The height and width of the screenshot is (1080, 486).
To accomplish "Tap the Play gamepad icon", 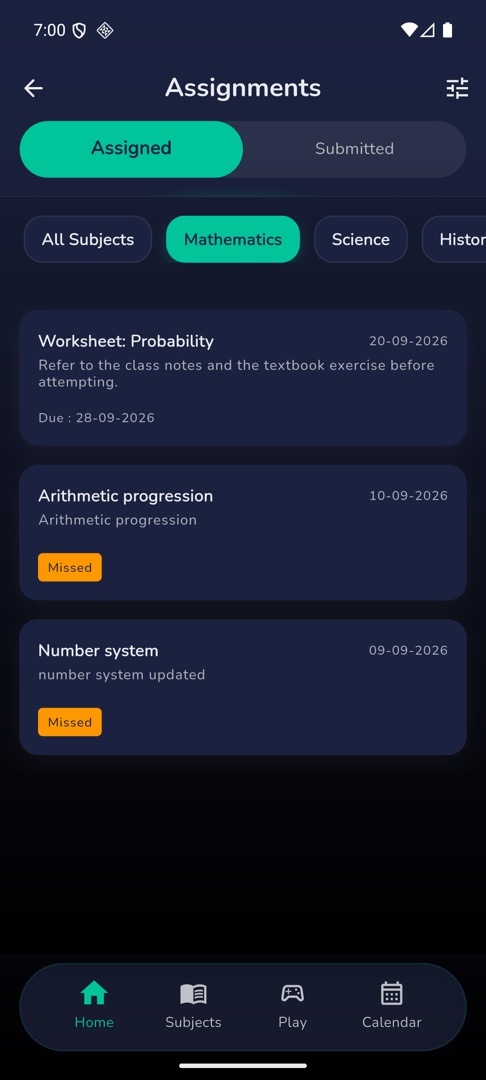I will click(293, 993).
